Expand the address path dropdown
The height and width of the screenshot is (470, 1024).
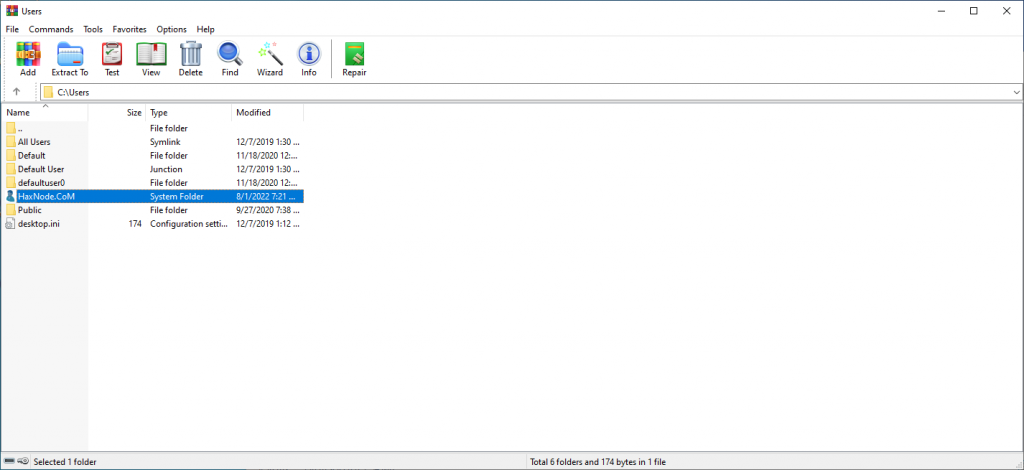click(1016, 93)
